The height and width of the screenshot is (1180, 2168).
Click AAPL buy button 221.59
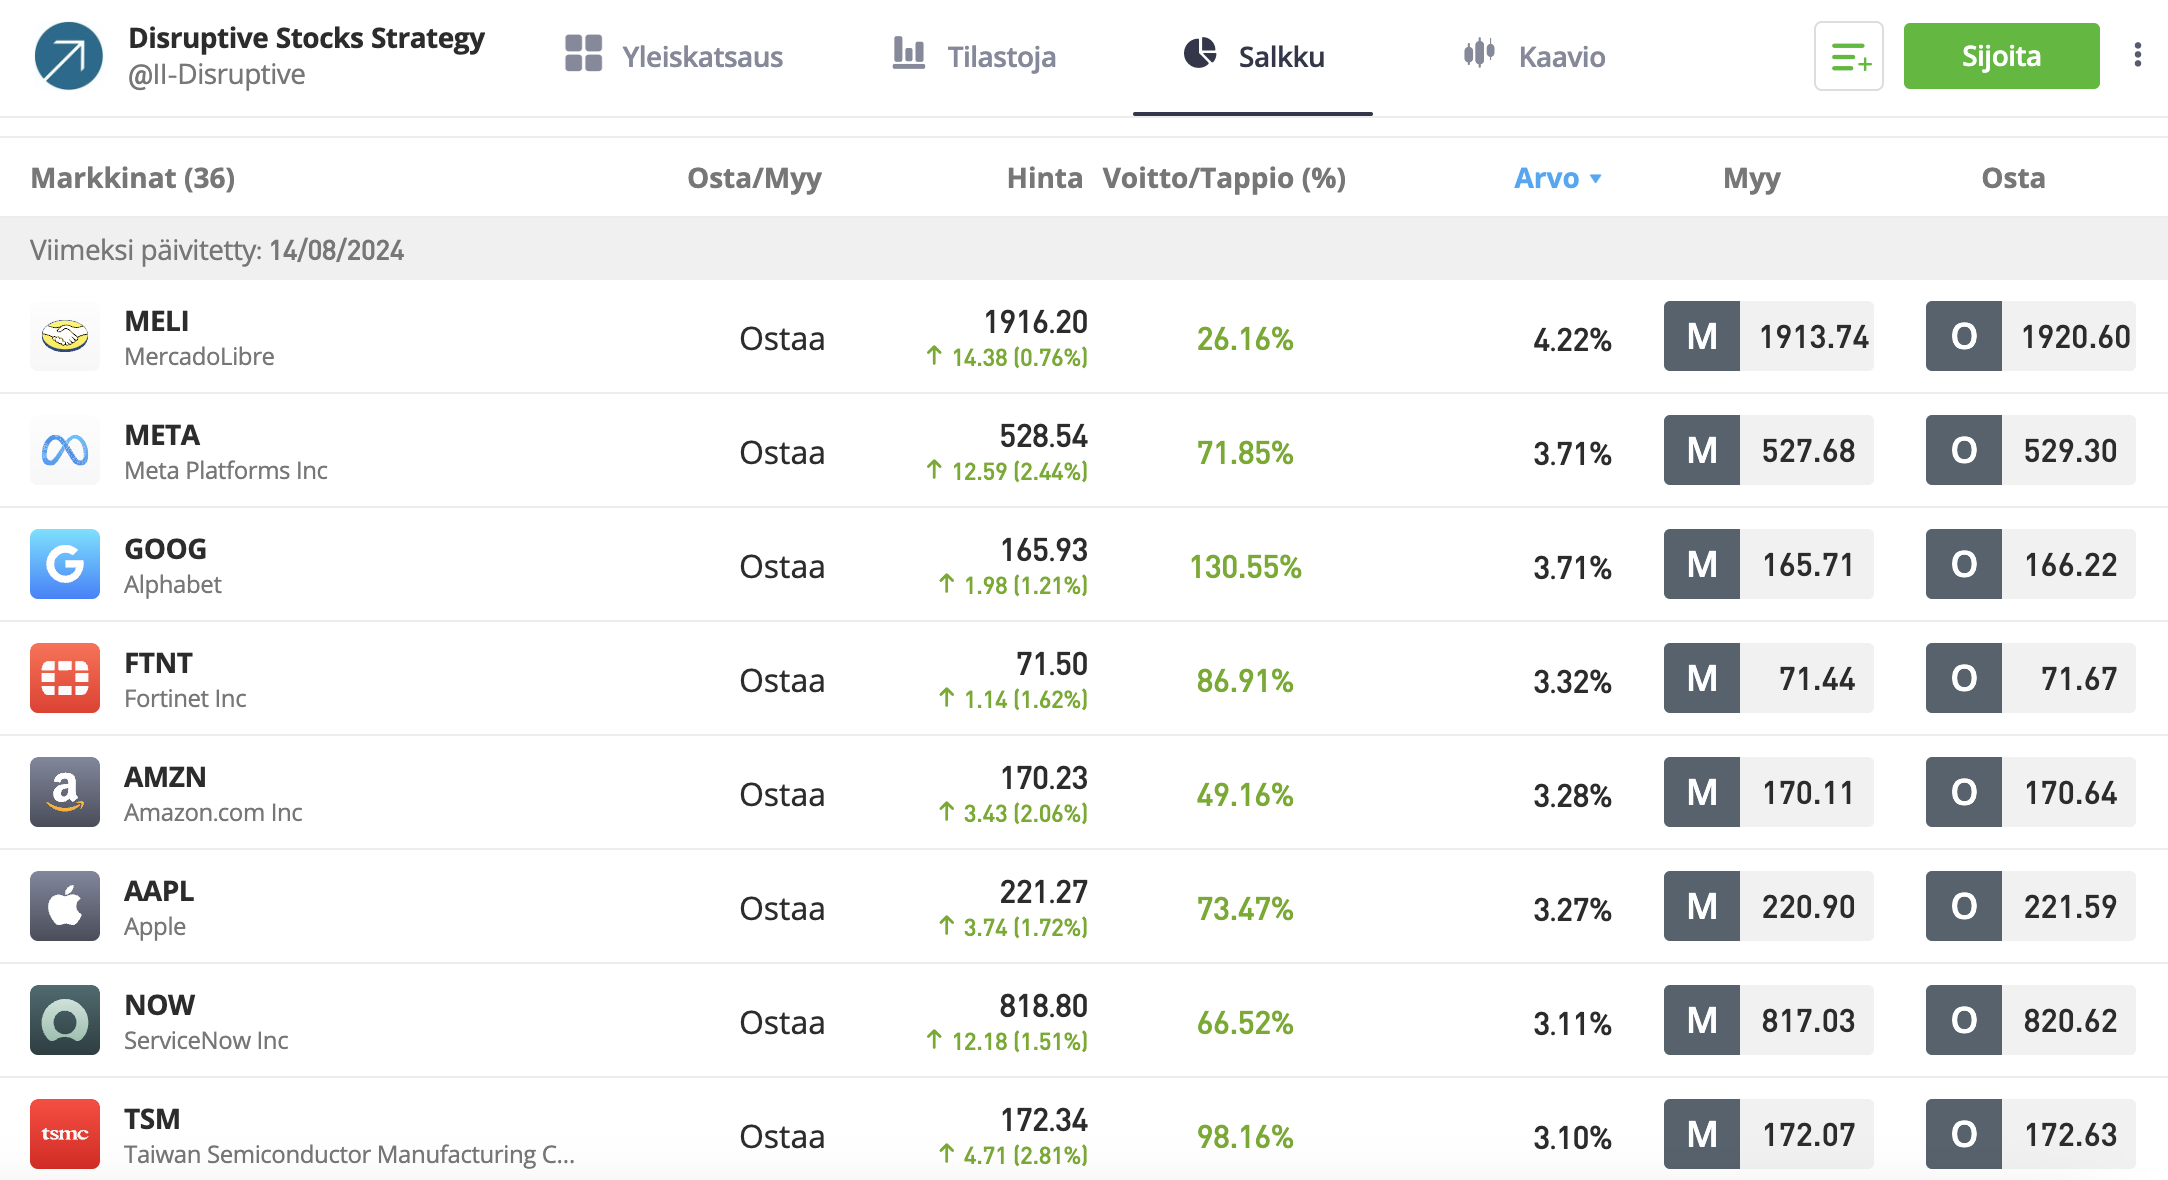tap(2031, 906)
